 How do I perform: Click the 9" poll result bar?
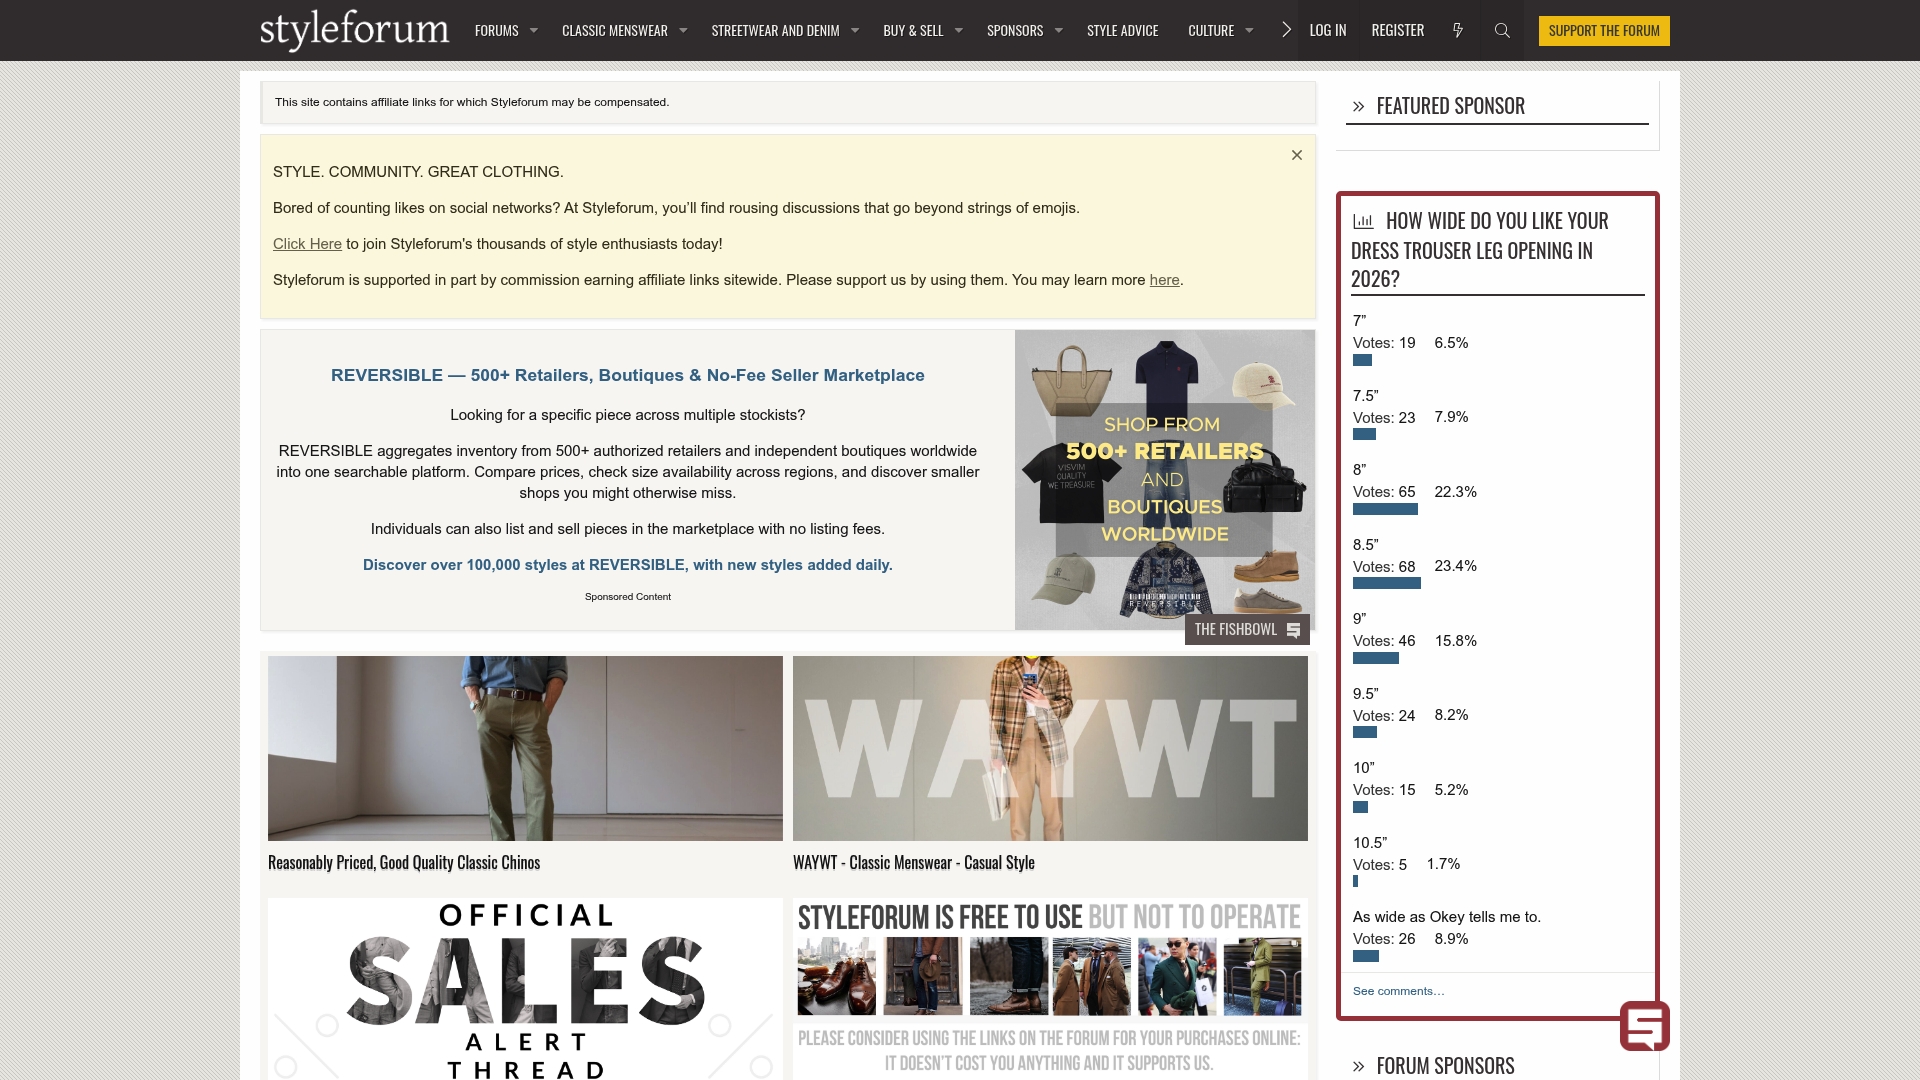(1375, 659)
